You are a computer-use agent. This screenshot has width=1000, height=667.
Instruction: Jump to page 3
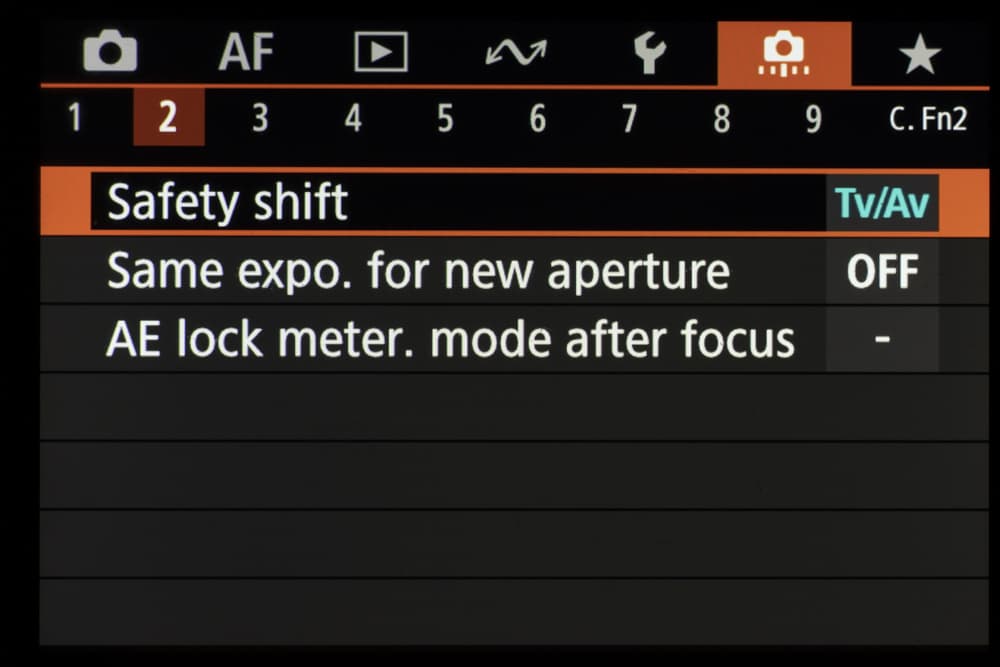pyautogui.click(x=260, y=119)
